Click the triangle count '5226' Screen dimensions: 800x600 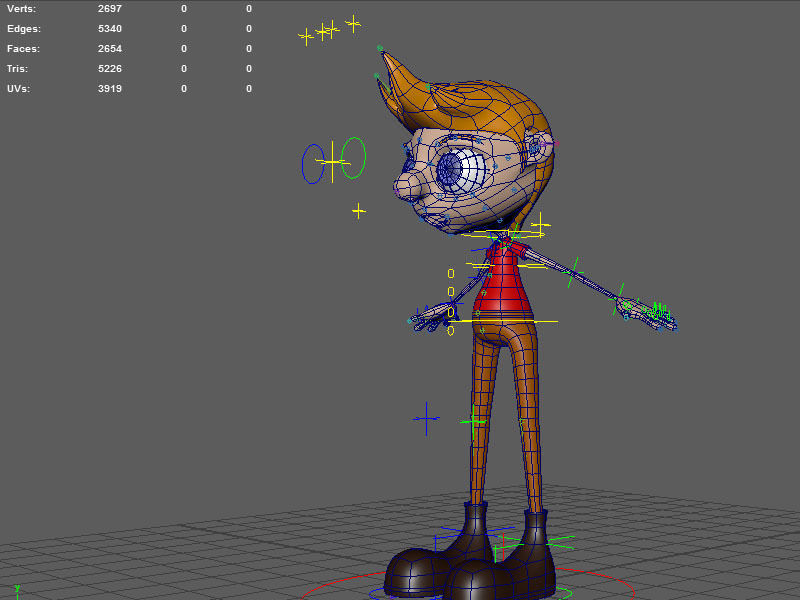point(110,68)
